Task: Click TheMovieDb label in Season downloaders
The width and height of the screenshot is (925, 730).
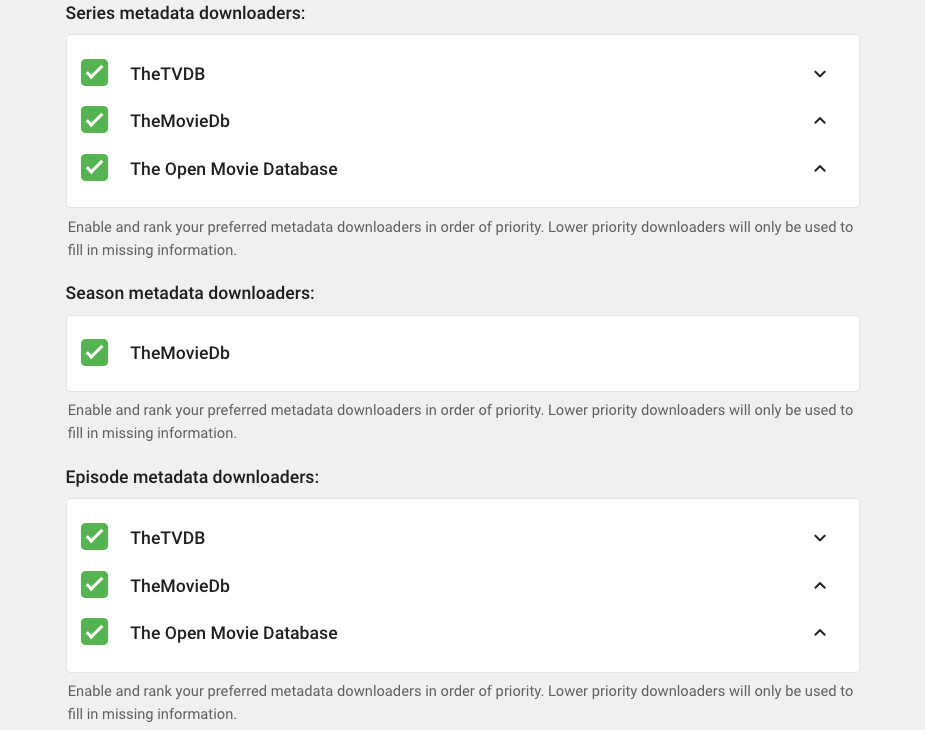Action: [x=180, y=353]
